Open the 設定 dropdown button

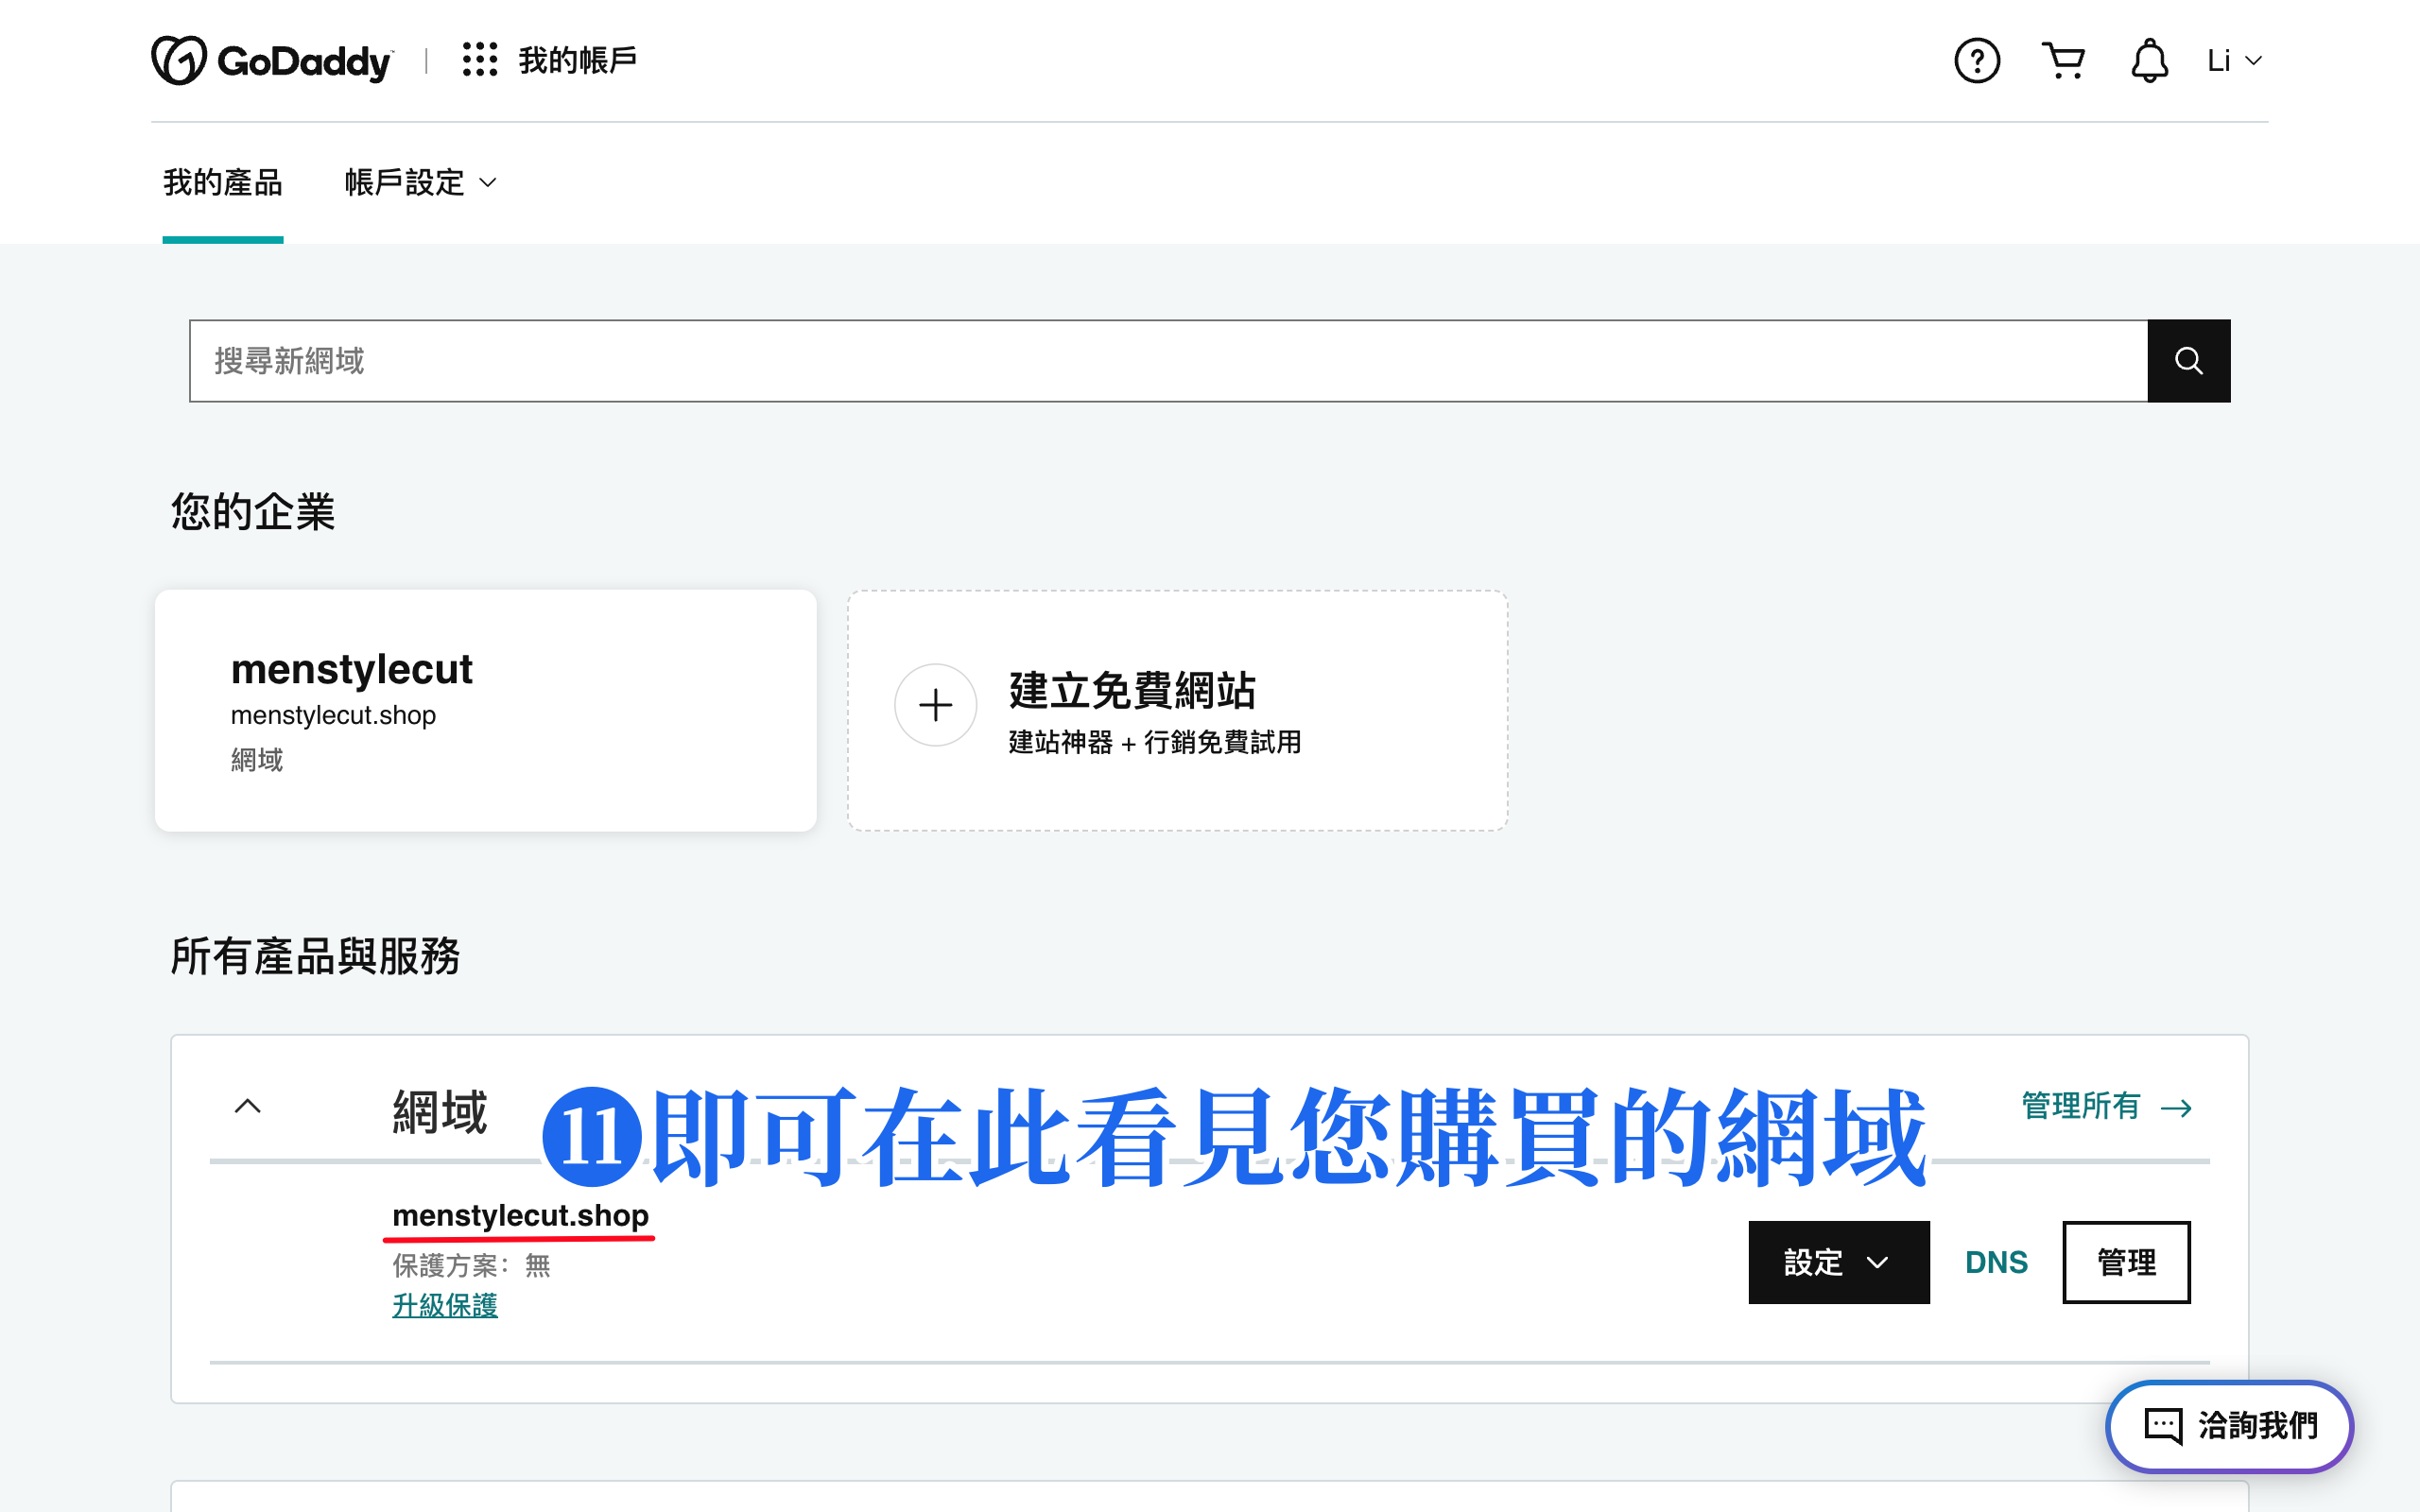(1839, 1262)
